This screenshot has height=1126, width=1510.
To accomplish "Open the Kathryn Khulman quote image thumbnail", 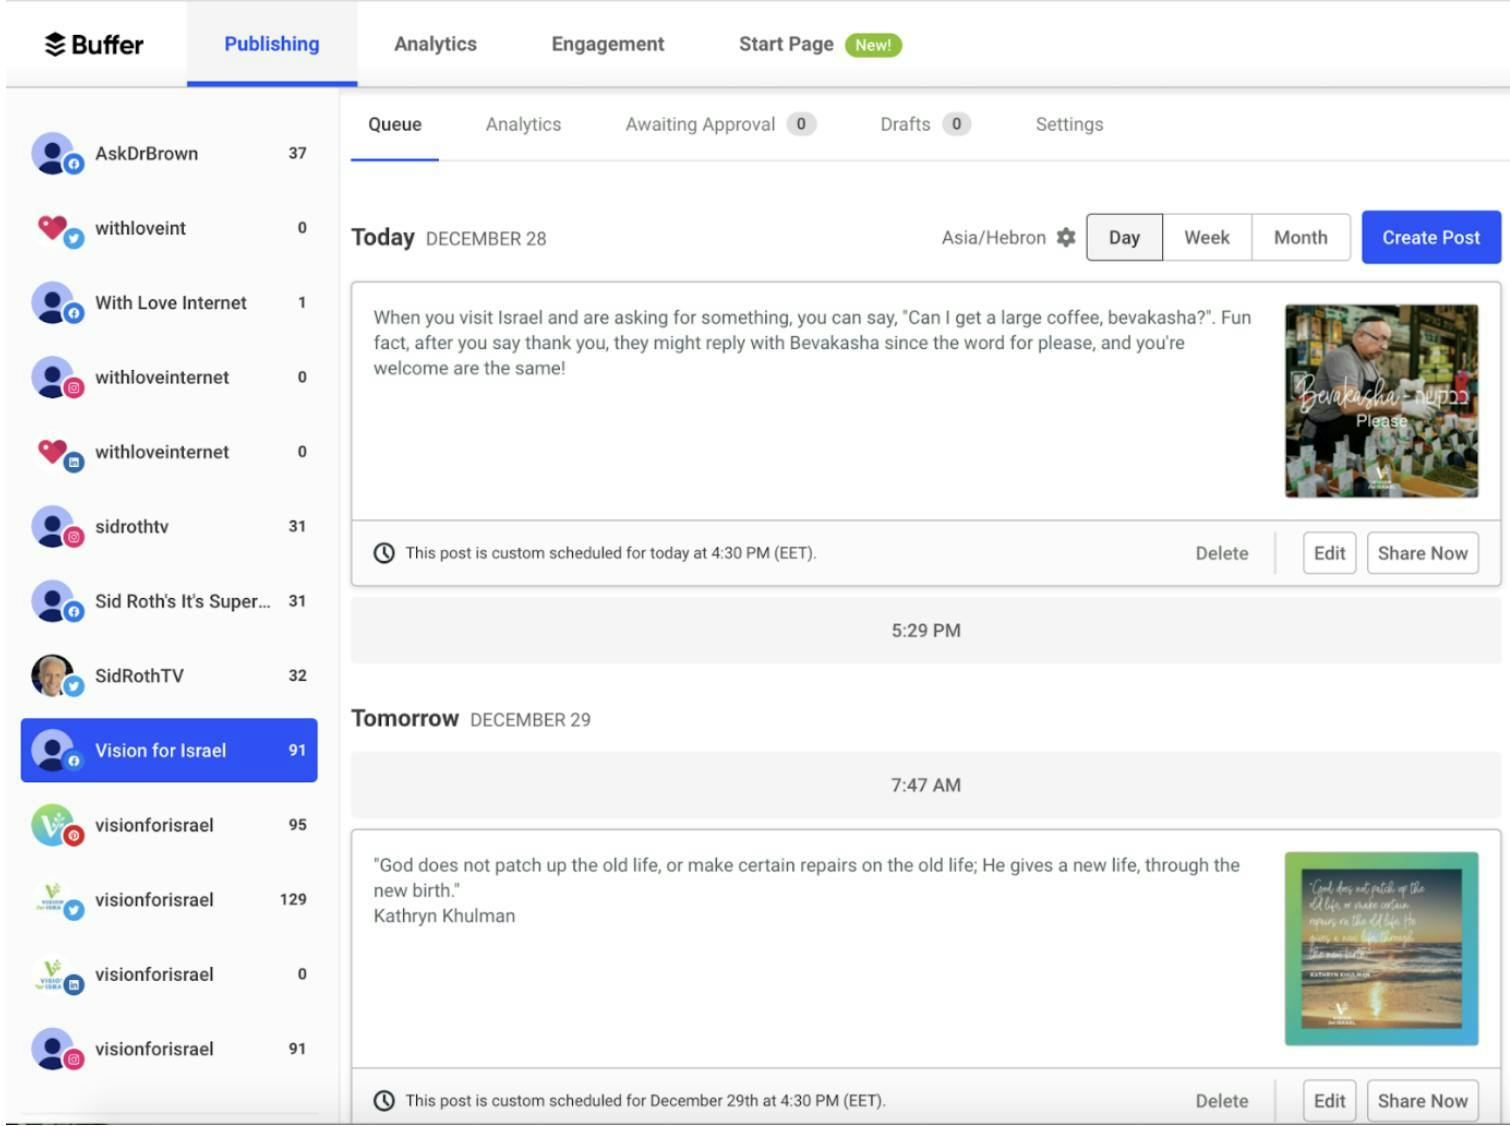I will coord(1381,948).
